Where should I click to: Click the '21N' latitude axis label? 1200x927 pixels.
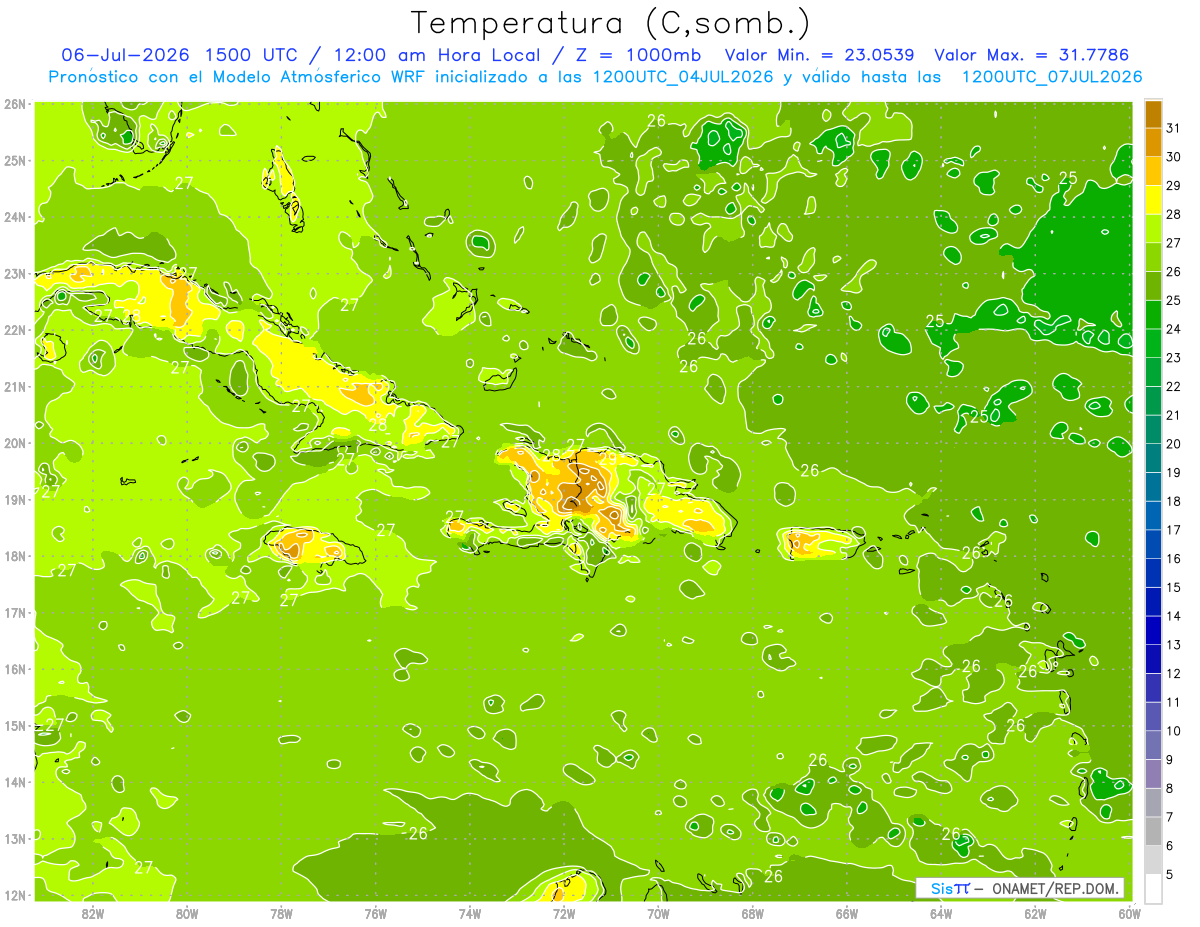point(15,386)
